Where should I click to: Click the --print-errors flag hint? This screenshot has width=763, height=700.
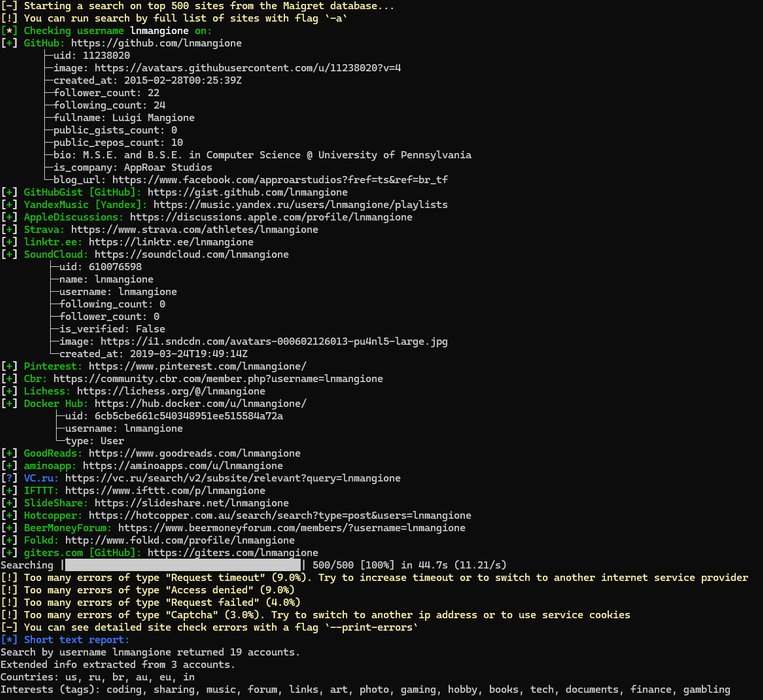pyautogui.click(x=209, y=628)
